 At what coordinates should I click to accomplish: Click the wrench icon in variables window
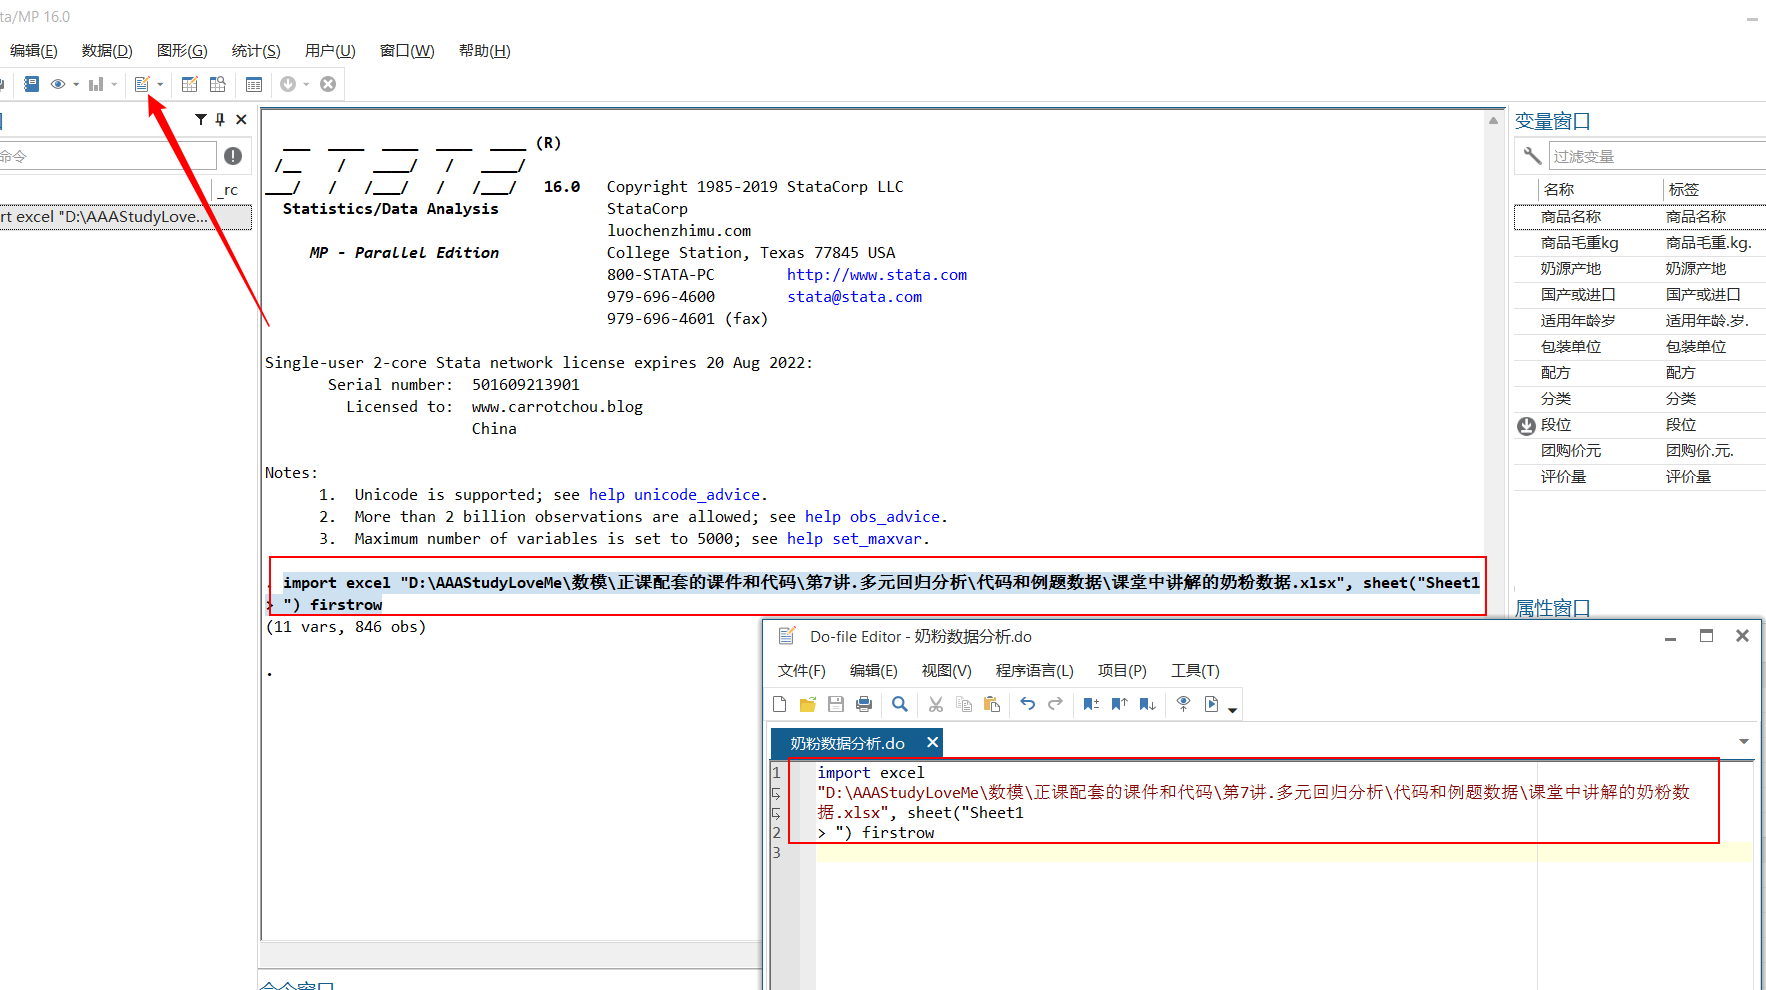(1531, 156)
